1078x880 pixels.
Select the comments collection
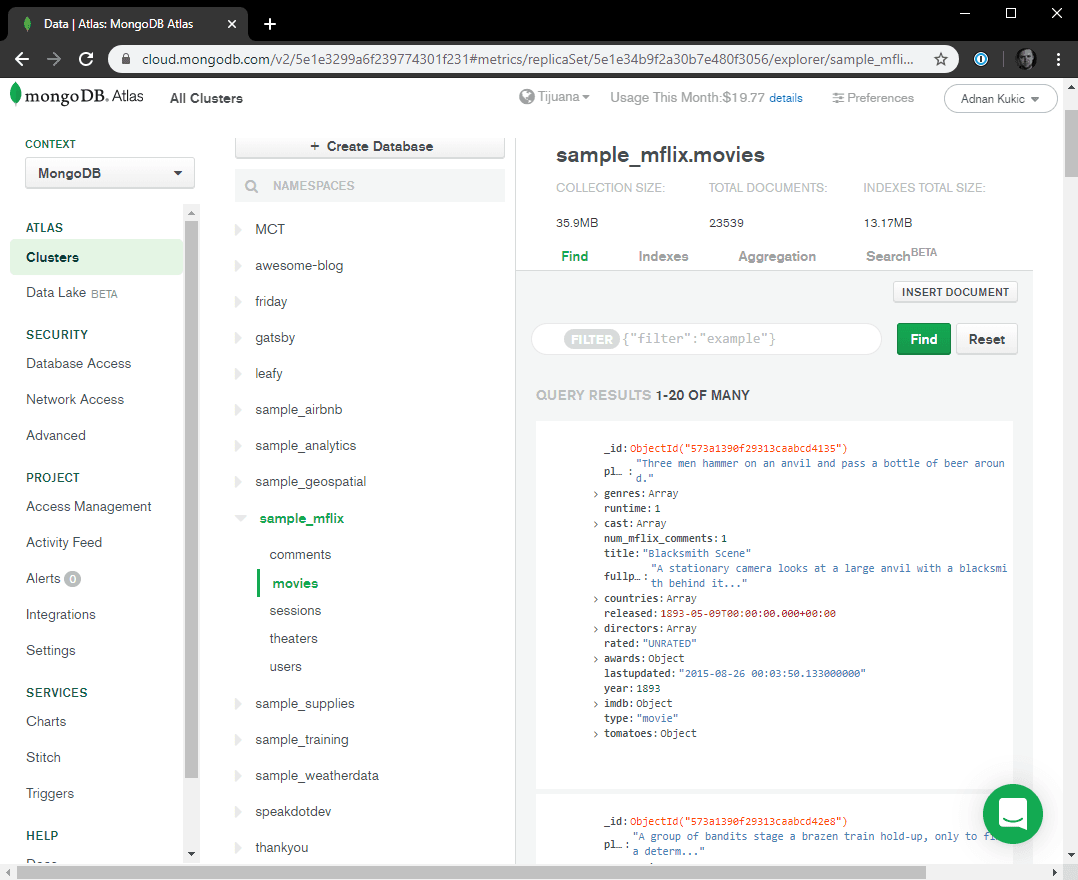tap(300, 555)
